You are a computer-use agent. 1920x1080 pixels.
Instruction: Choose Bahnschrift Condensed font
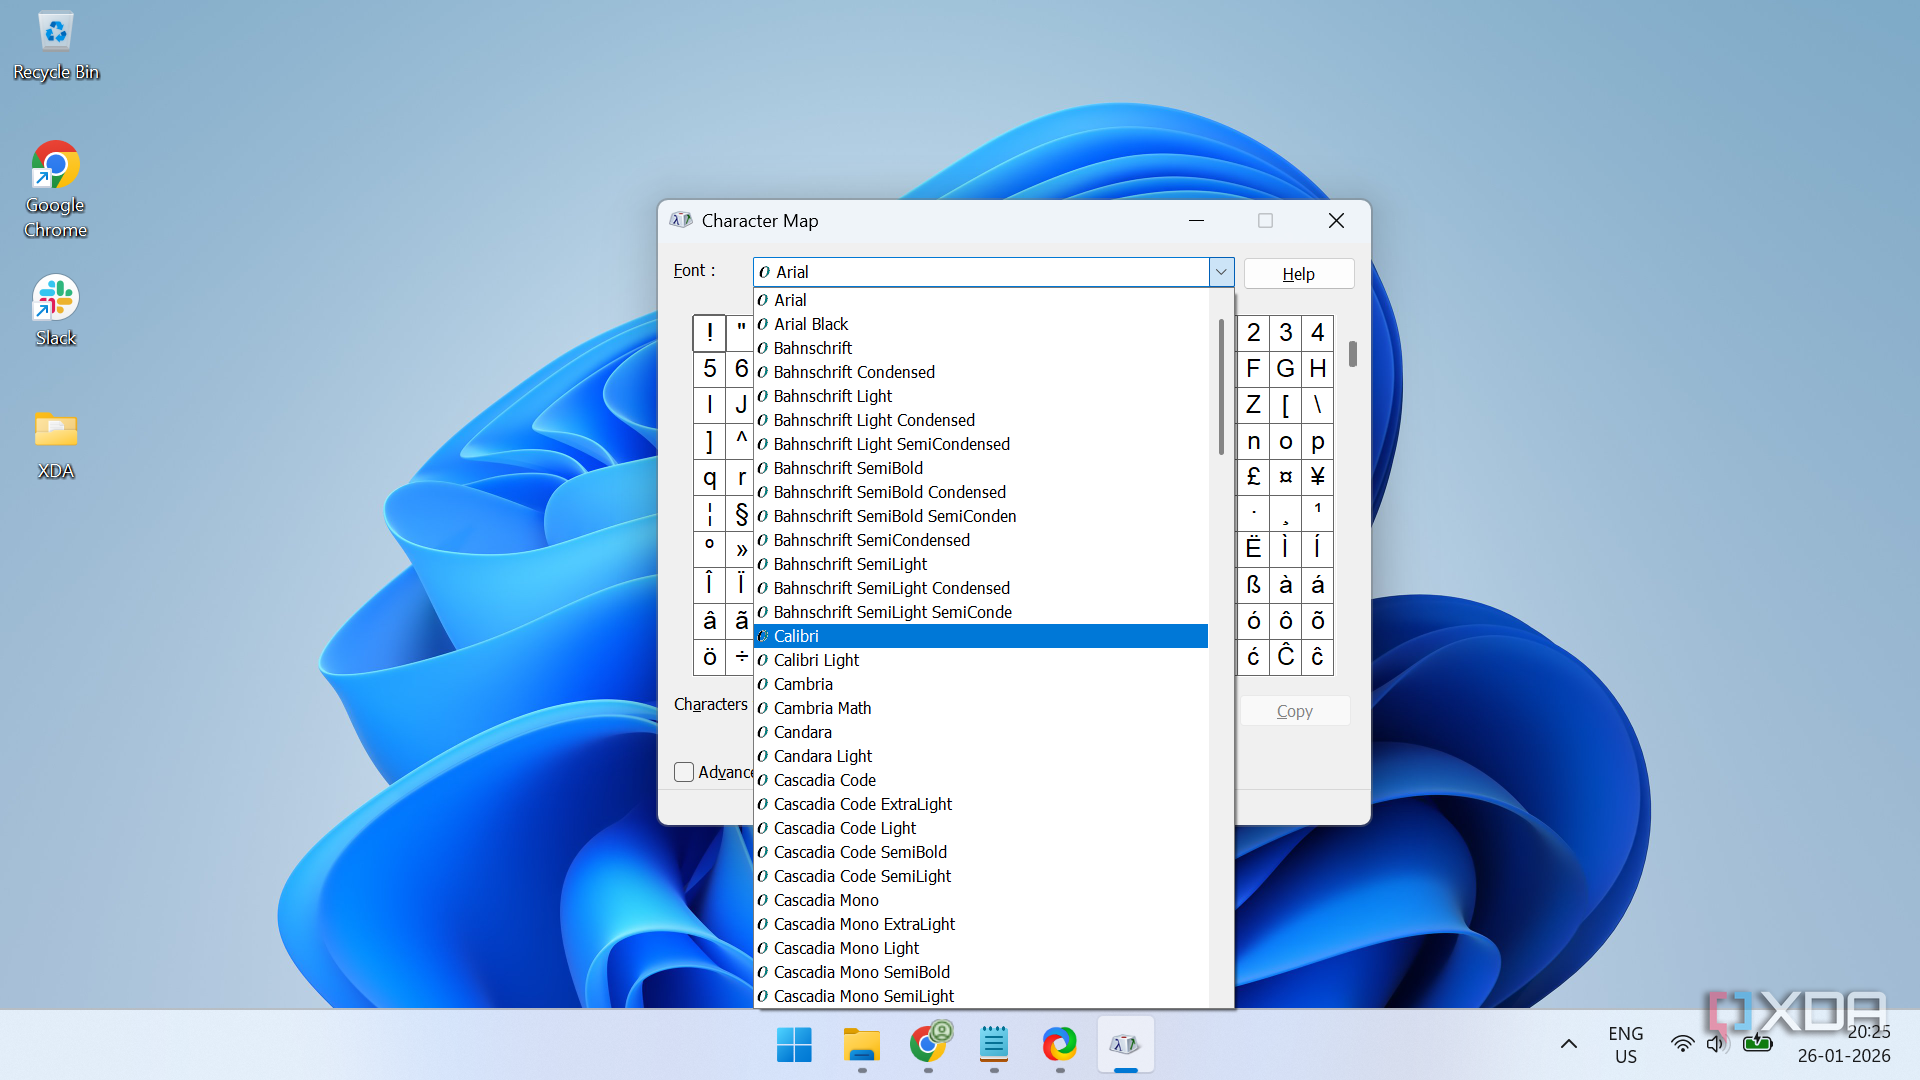[x=981, y=372]
